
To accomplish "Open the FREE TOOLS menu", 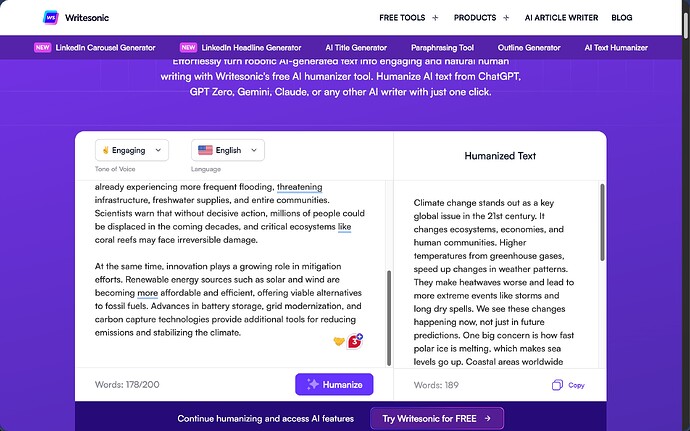I will [402, 18].
